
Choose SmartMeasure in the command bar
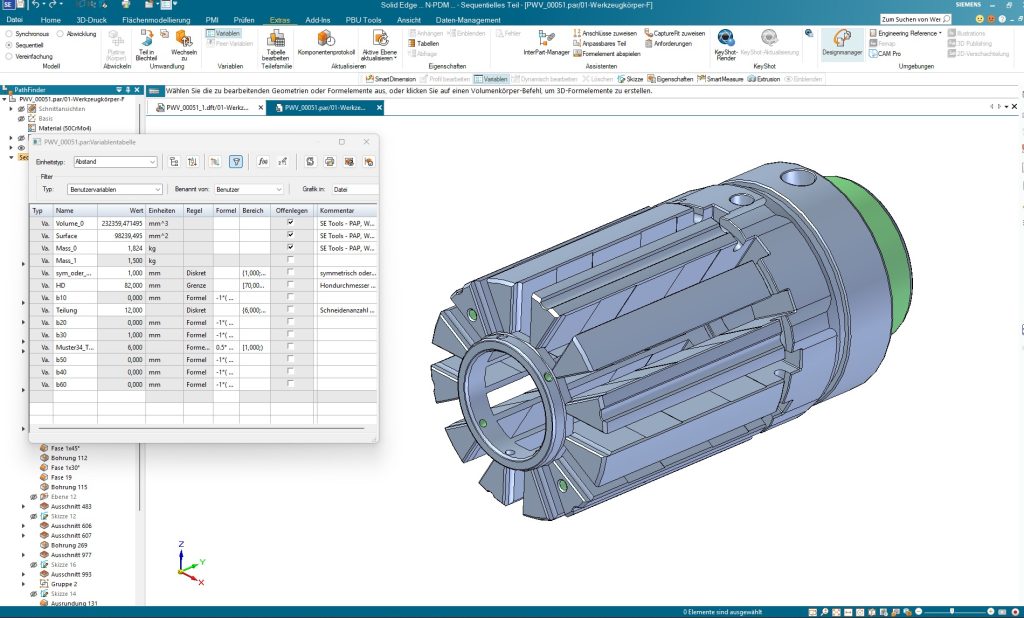(x=720, y=79)
